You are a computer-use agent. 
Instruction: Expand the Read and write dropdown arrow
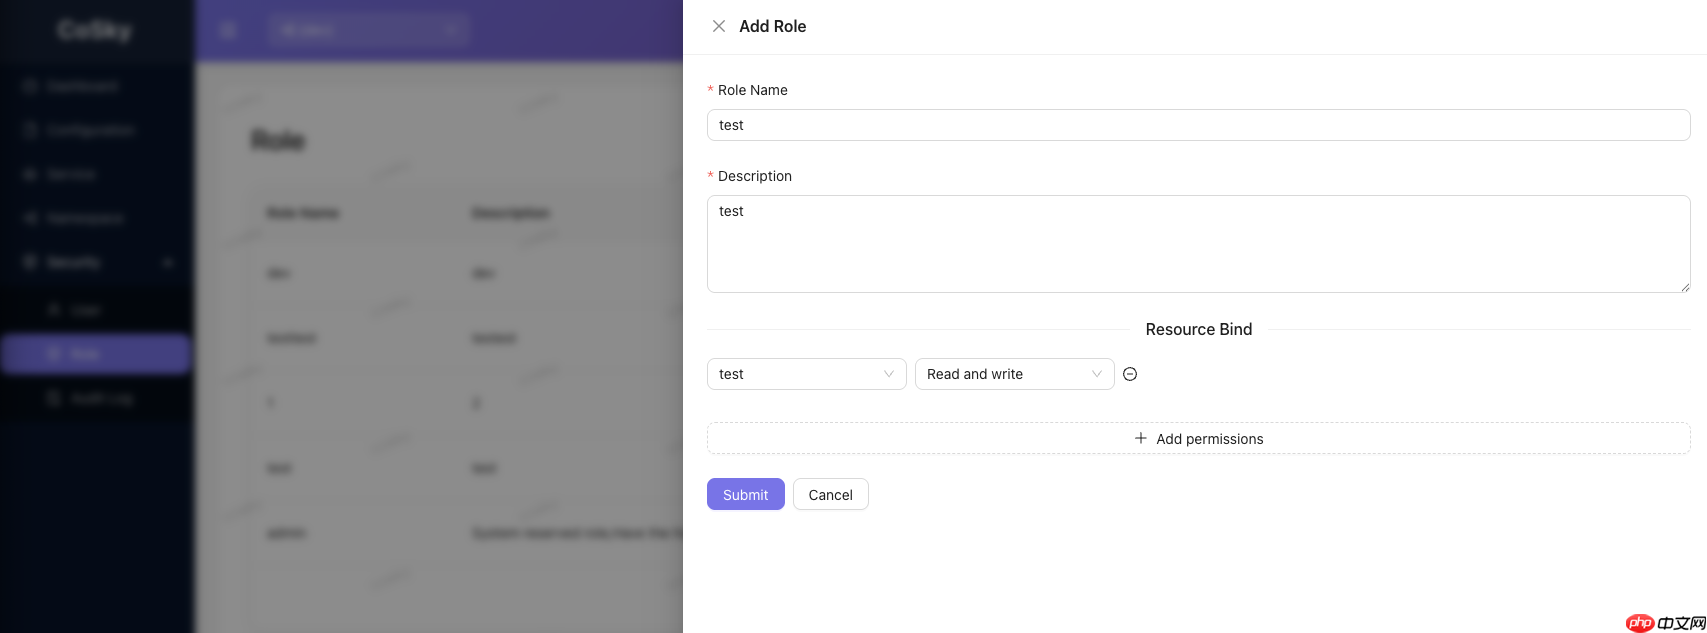pos(1096,374)
